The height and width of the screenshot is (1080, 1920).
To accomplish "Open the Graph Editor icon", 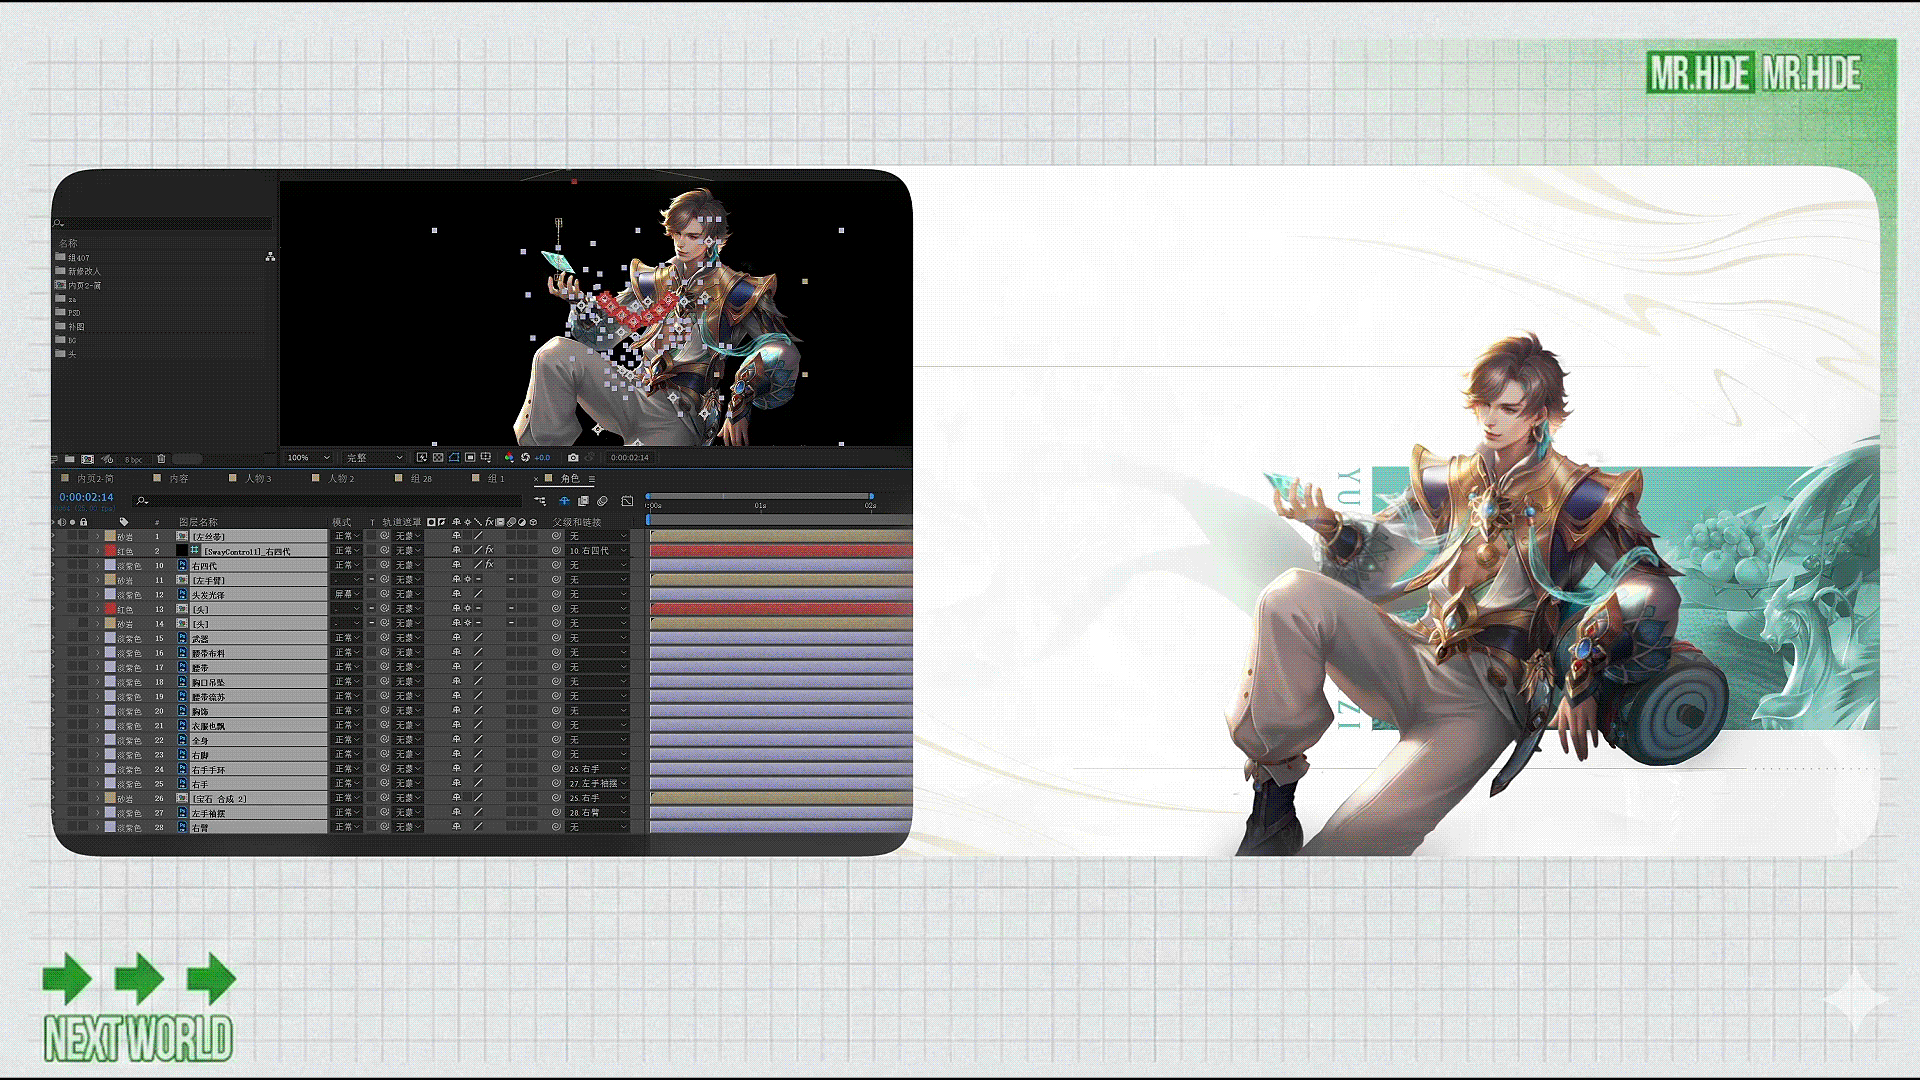I will click(627, 501).
